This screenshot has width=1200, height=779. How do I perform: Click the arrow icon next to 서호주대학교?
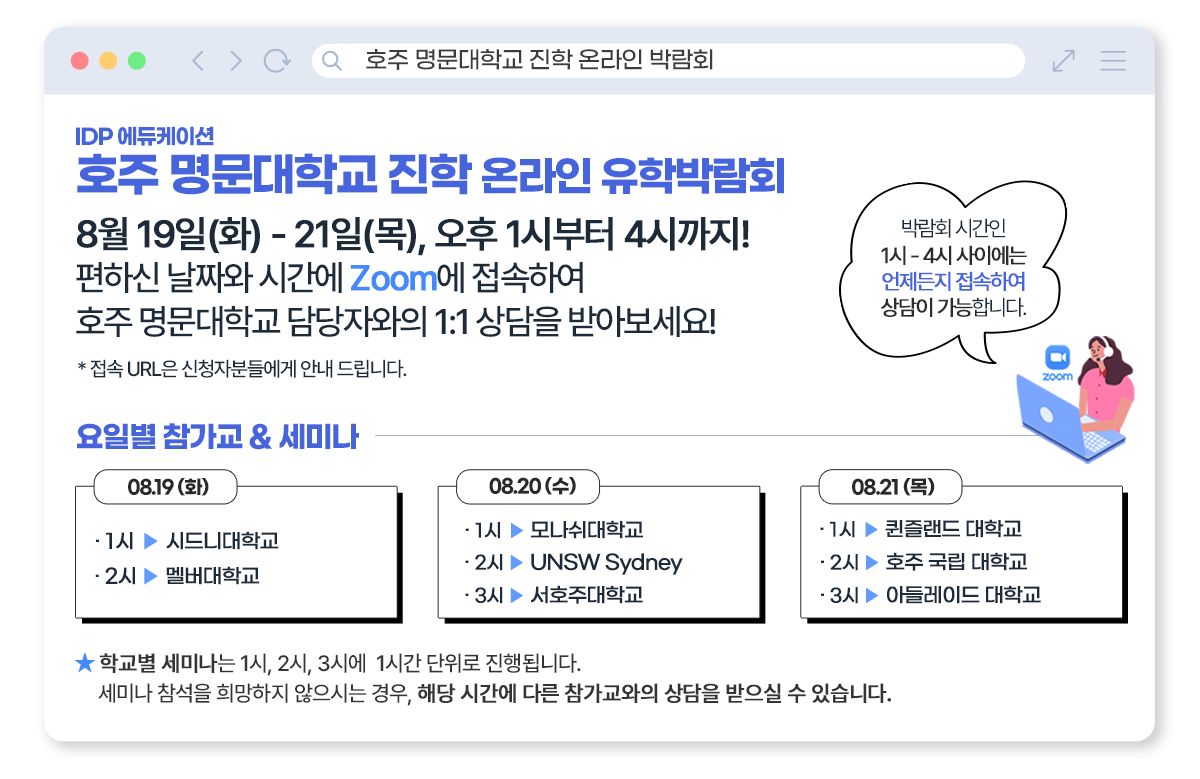(x=517, y=595)
